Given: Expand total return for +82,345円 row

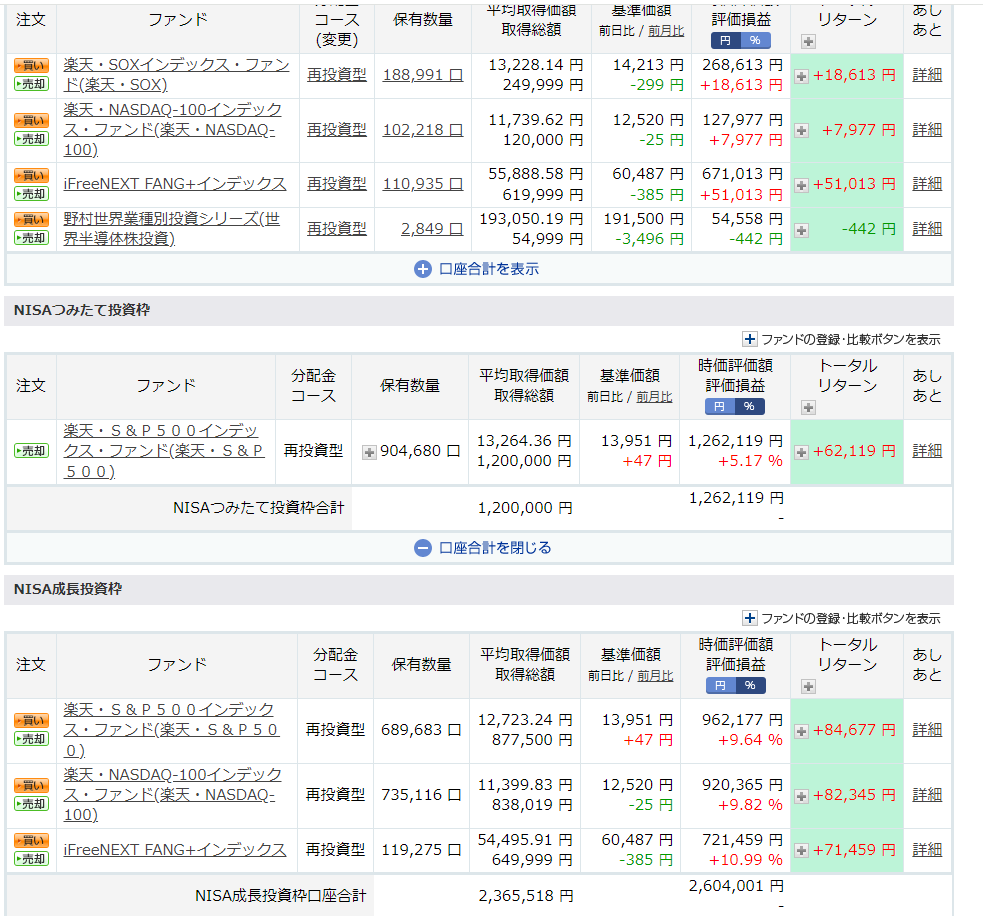Looking at the screenshot, I should click(x=801, y=796).
